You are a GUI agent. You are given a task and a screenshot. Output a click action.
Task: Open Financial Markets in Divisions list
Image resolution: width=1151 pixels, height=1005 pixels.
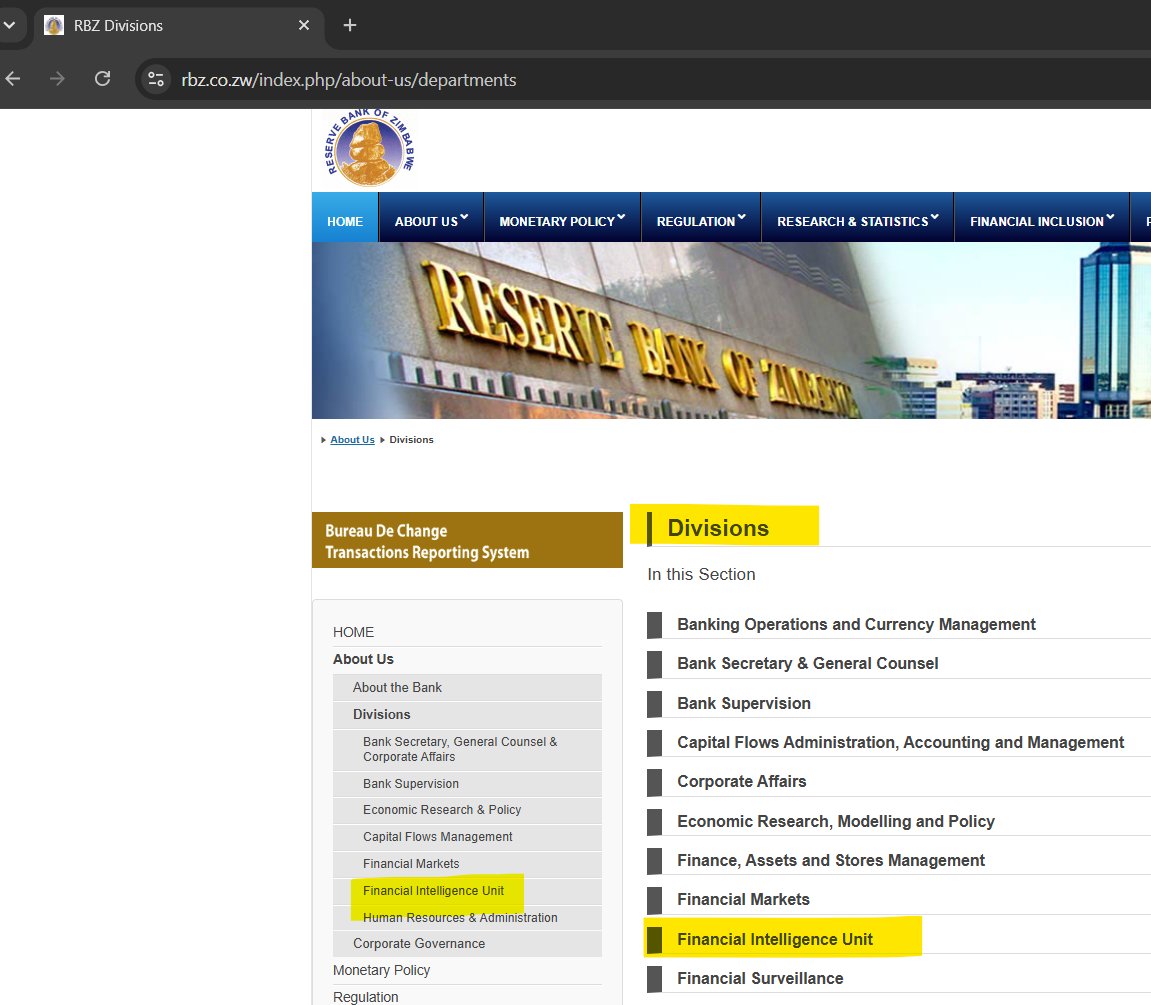point(743,899)
